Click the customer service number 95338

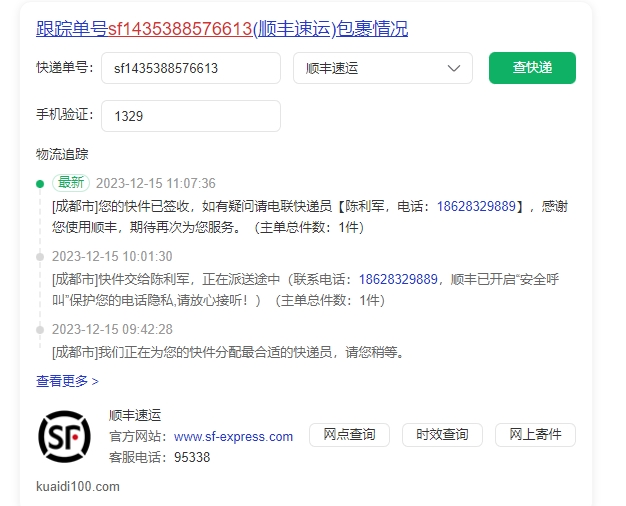coord(192,457)
